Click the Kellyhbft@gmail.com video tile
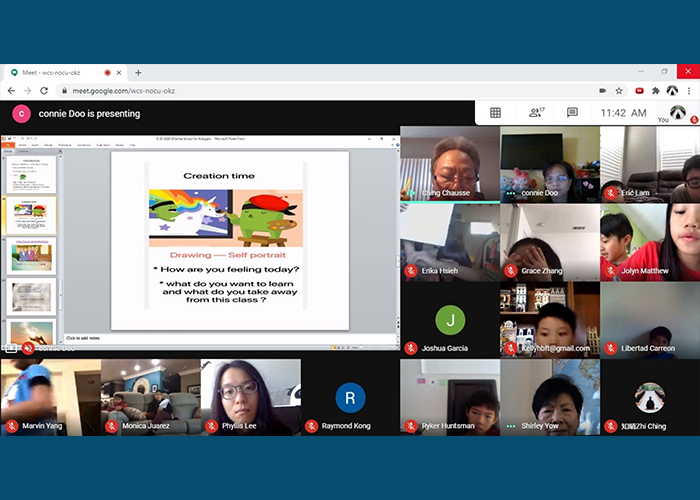Screen dimensions: 700x500 [550, 320]
